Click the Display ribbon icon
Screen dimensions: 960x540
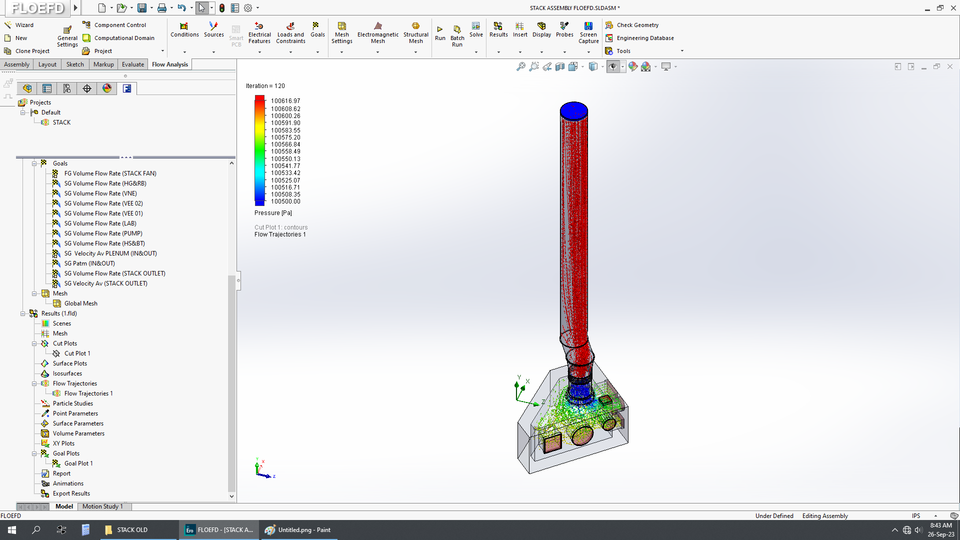[541, 26]
